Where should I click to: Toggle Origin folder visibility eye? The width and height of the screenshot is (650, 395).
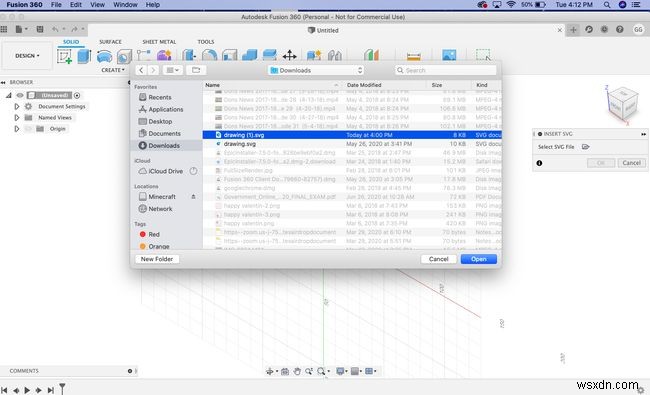click(x=28, y=129)
